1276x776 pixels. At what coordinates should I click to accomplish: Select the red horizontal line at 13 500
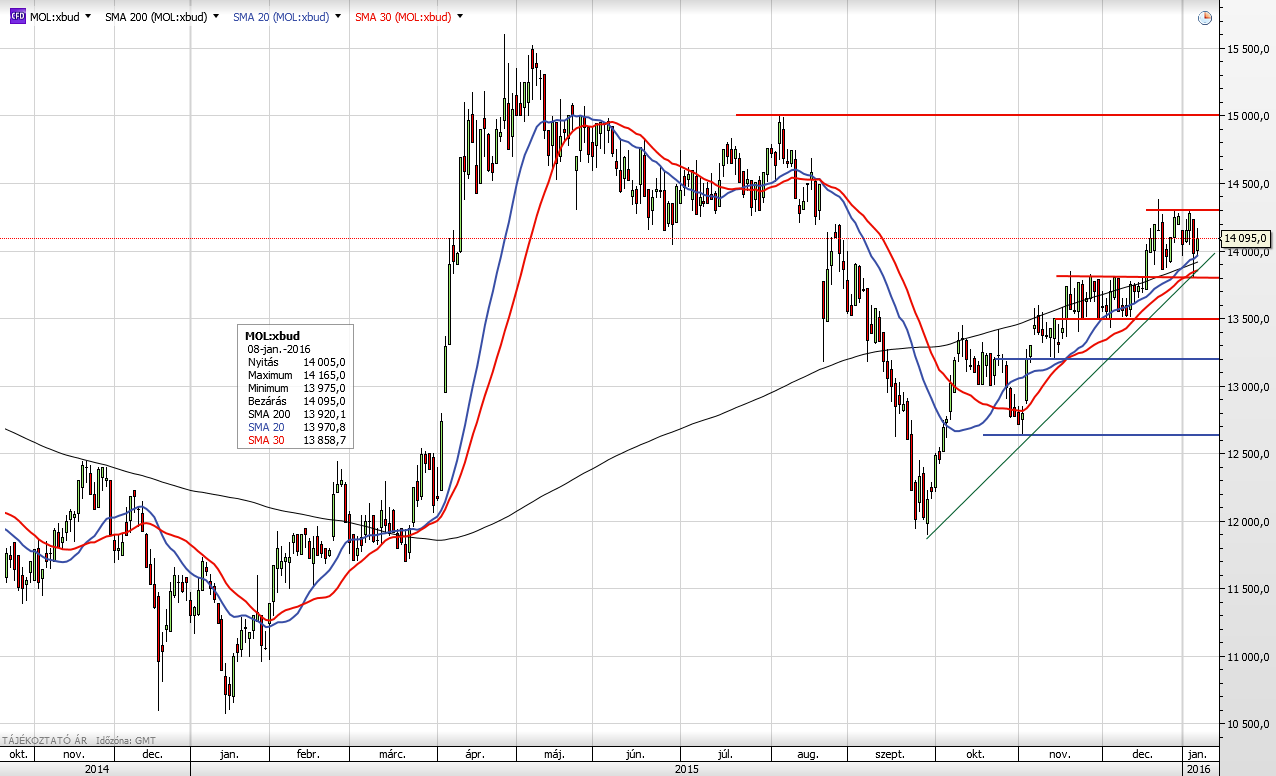1136,319
